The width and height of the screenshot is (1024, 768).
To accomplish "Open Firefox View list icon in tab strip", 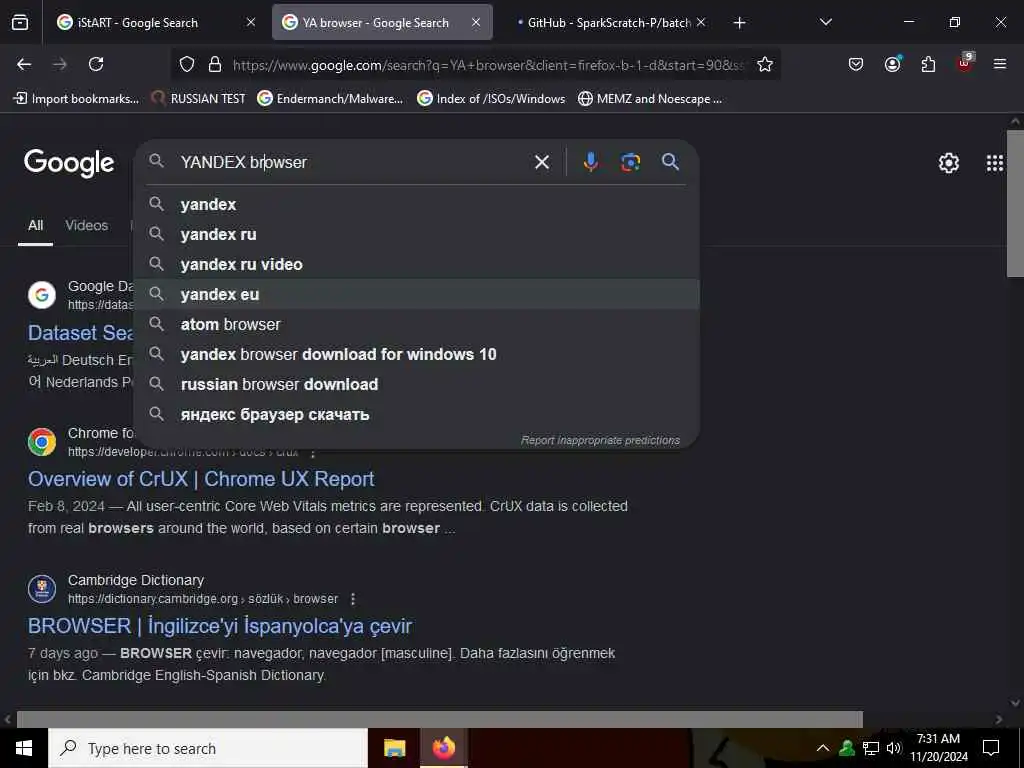I will point(20,23).
